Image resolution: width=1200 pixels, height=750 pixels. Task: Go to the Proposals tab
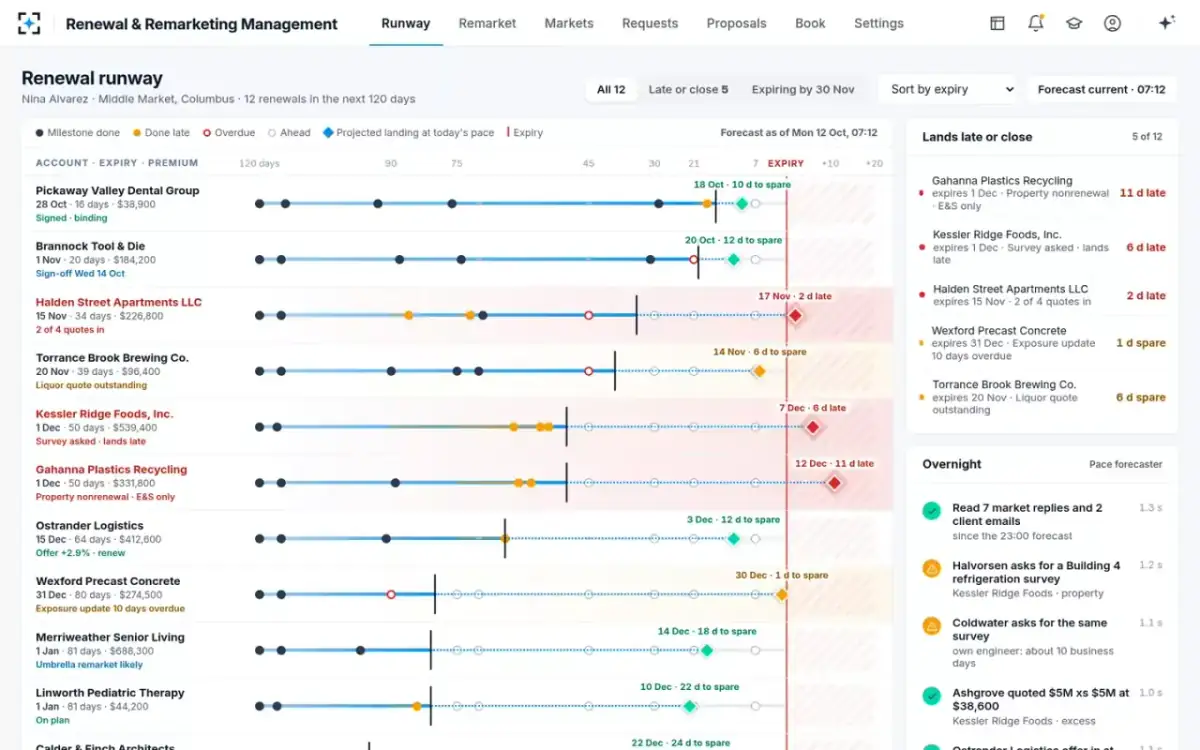pyautogui.click(x=736, y=23)
